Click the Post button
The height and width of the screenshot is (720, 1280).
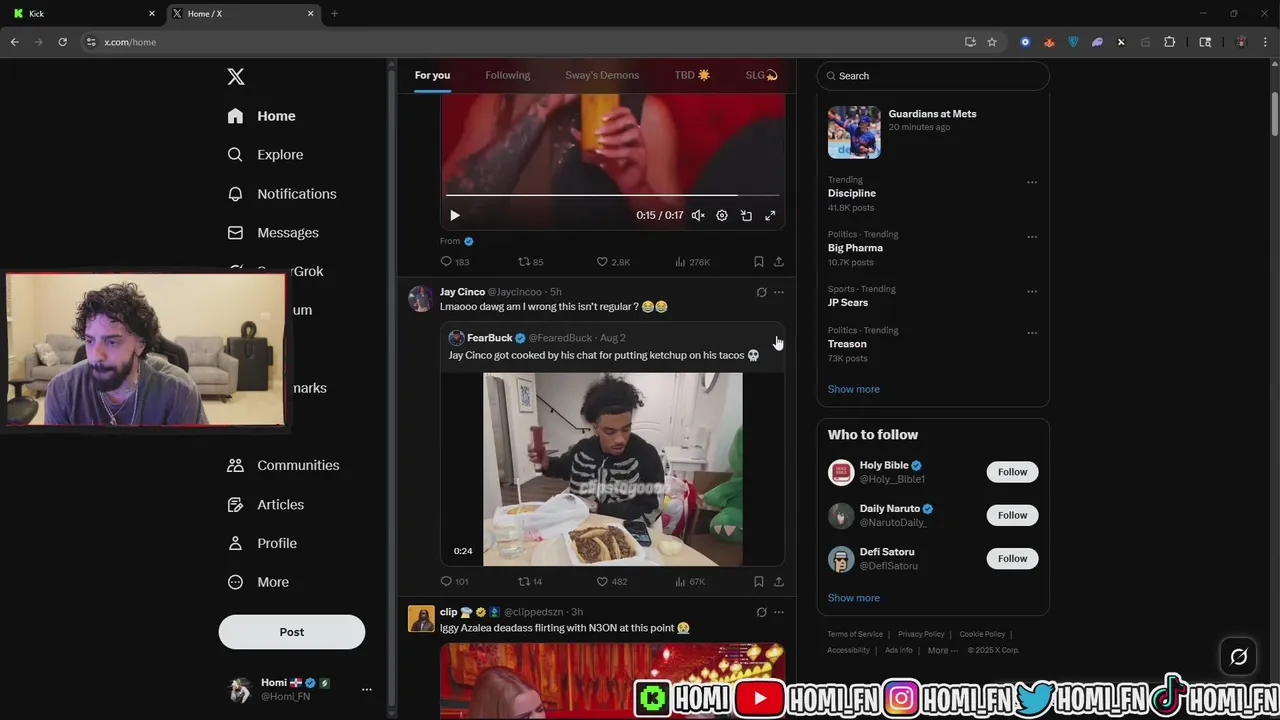(x=292, y=632)
